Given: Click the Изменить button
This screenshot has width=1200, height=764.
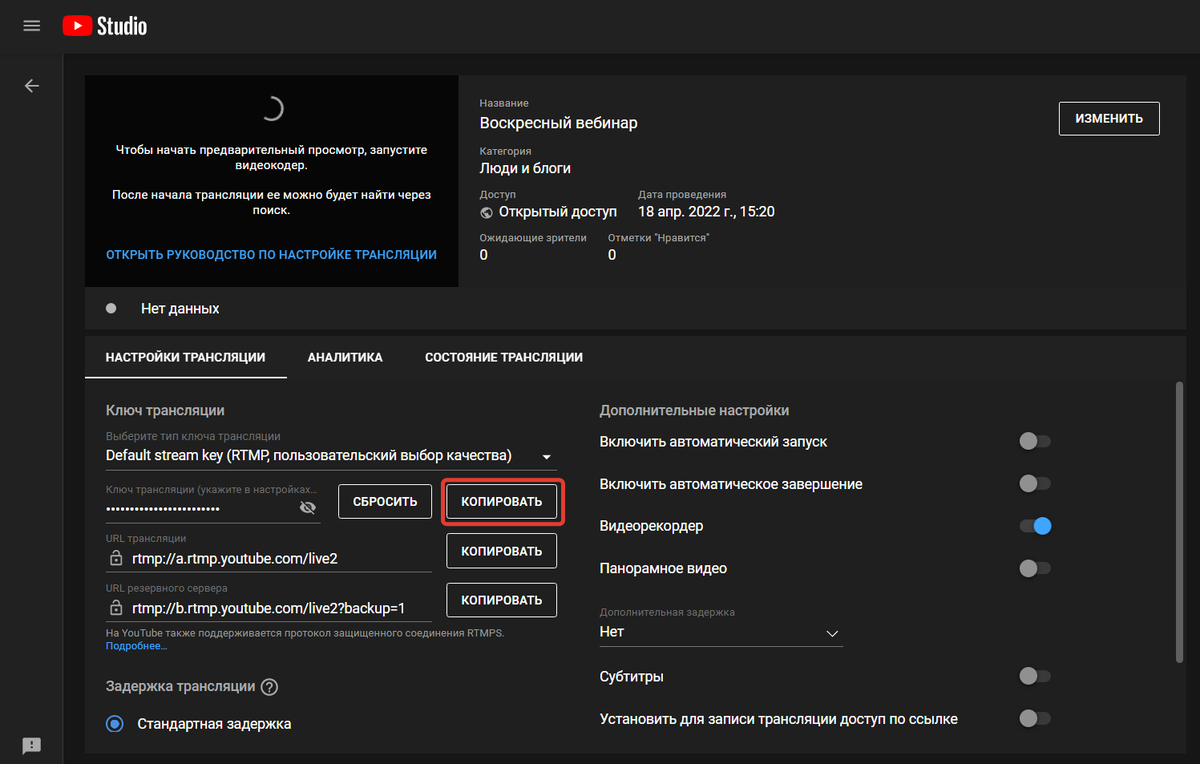Looking at the screenshot, I should click(1108, 118).
